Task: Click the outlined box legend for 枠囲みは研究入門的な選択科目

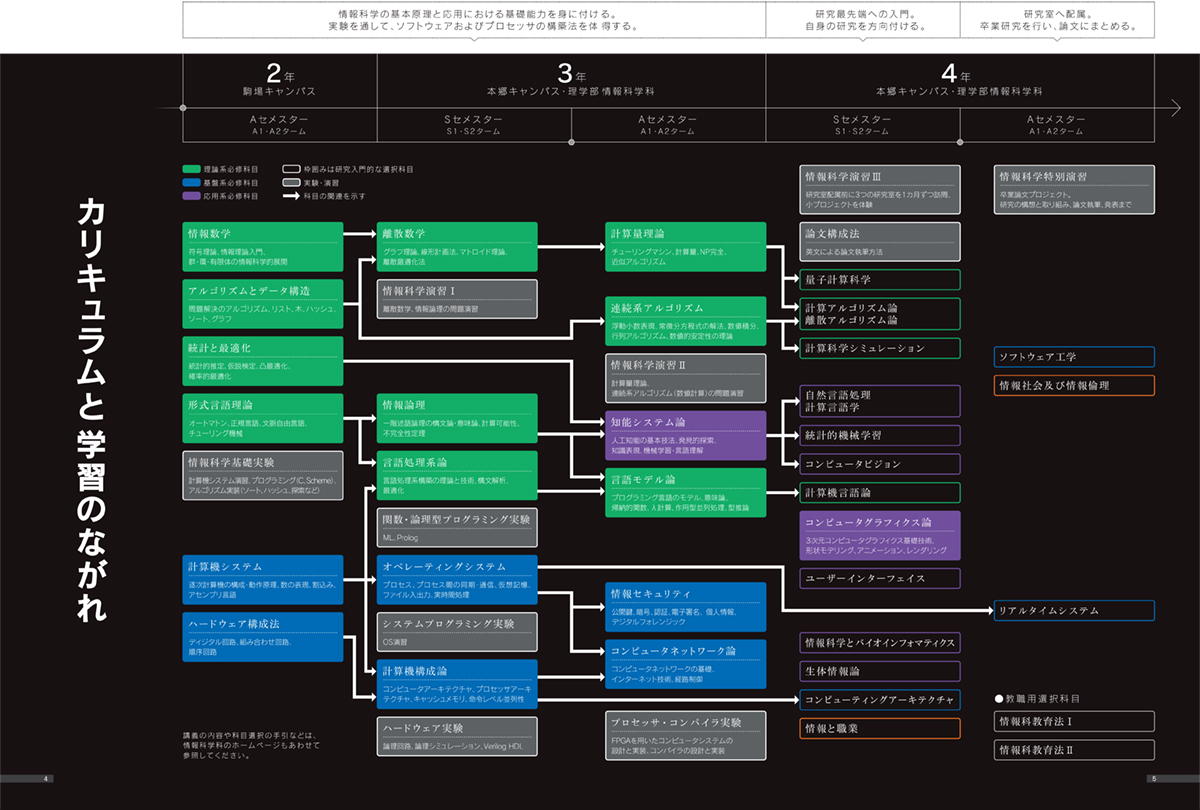Action: pyautogui.click(x=292, y=170)
